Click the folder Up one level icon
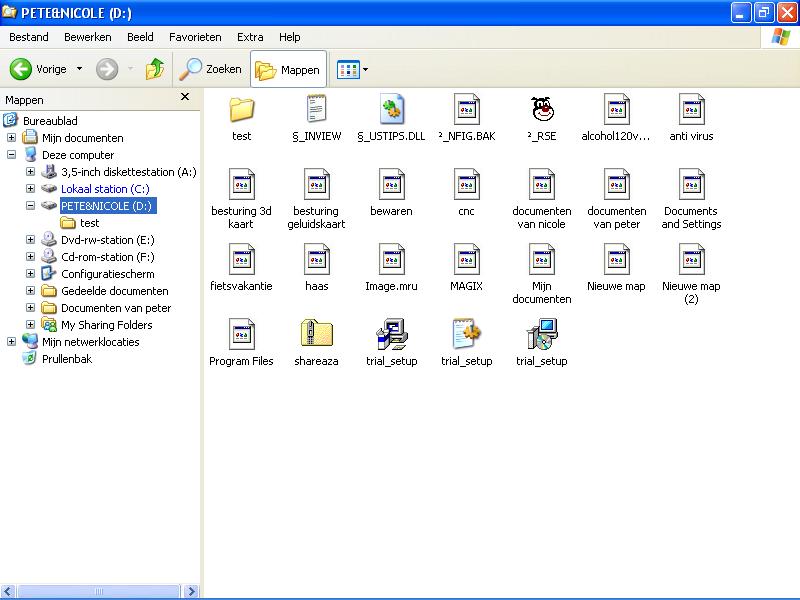 click(x=154, y=69)
